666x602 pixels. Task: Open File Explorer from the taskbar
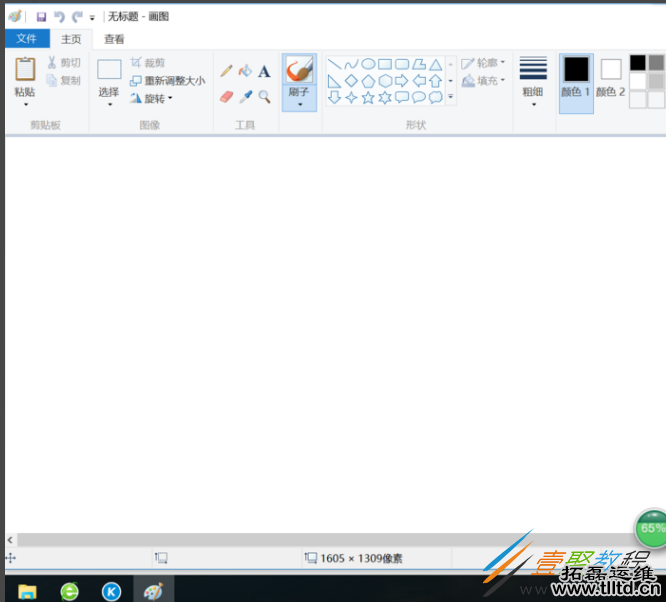tap(27, 591)
